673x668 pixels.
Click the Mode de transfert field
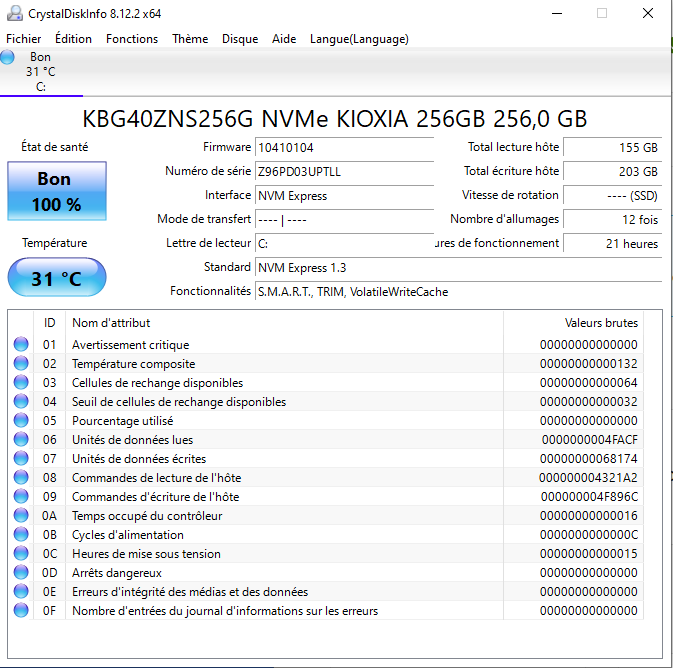344,220
